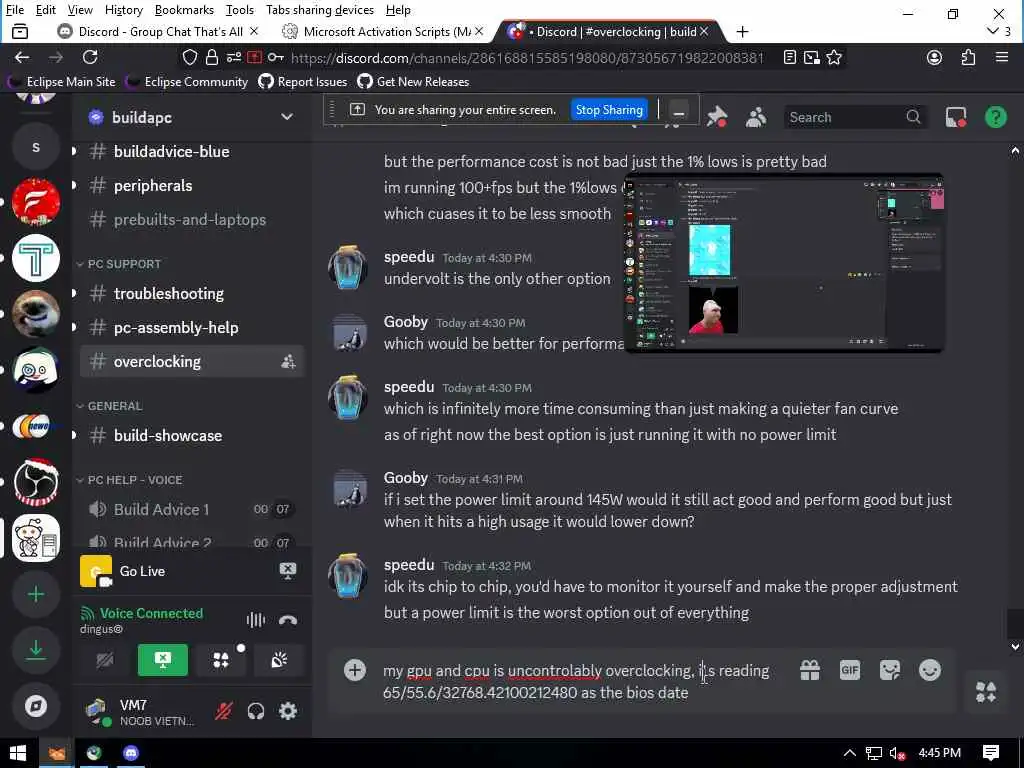
Task: Open the Discord help icon
Action: [995, 118]
